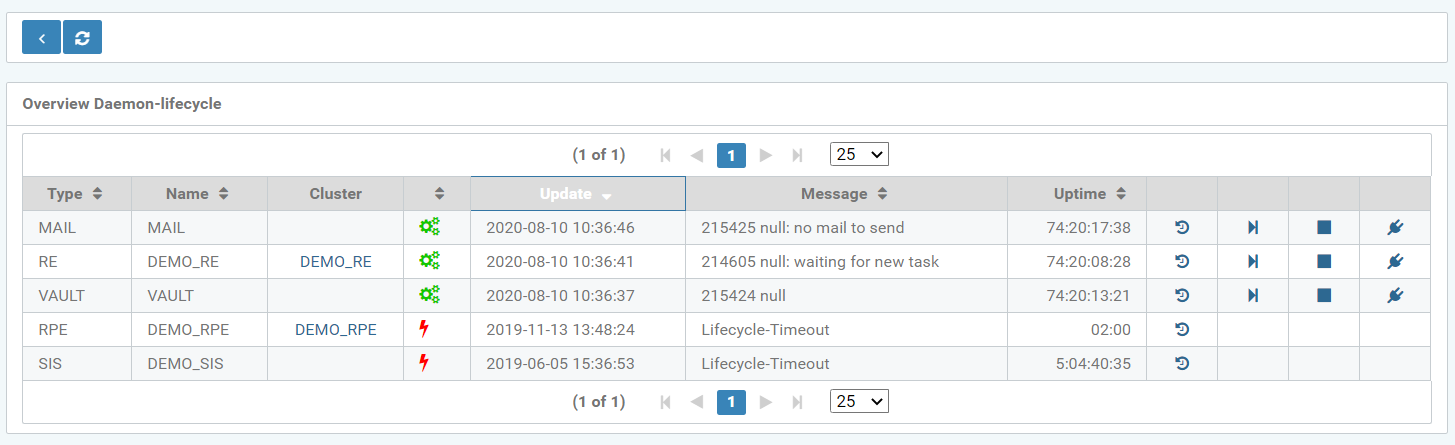
Task: Restart the DEMO_SIS daemon
Action: [x=1181, y=364]
